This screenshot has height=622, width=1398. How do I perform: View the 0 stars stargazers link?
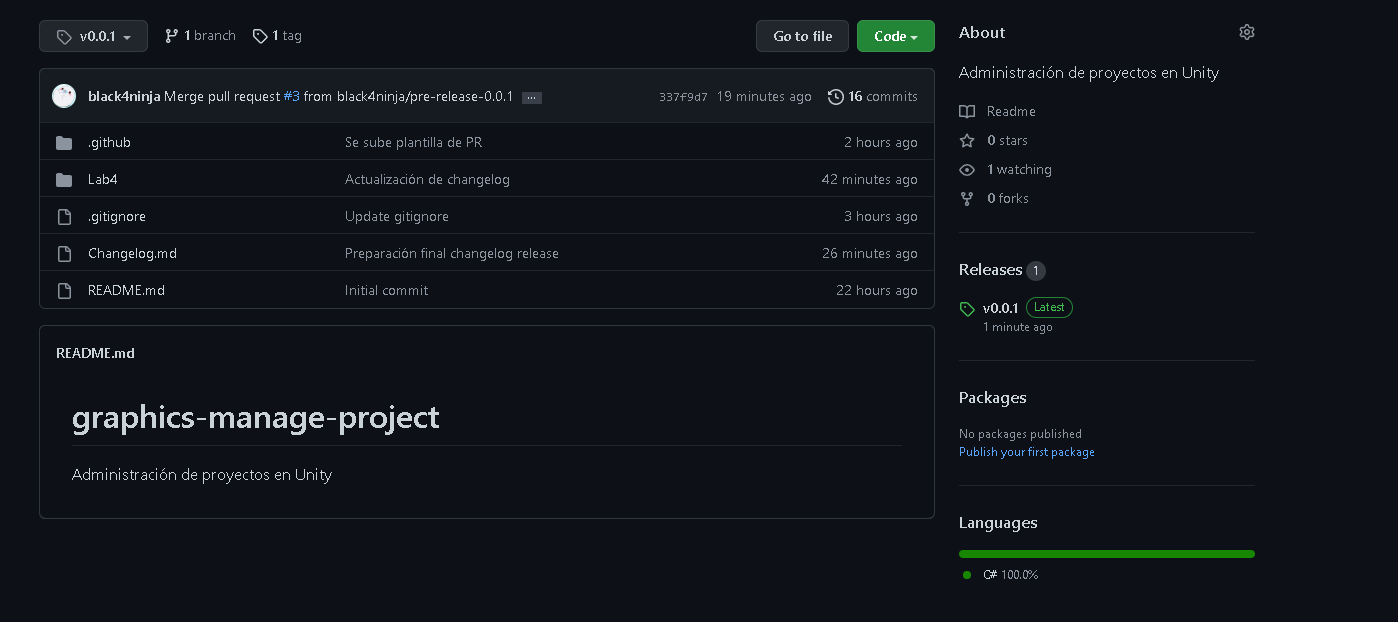[1007, 141]
